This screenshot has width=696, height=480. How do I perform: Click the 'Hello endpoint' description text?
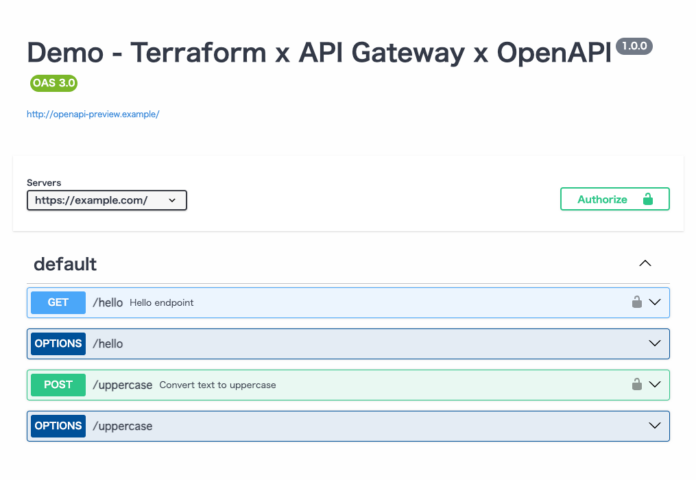[x=162, y=303]
